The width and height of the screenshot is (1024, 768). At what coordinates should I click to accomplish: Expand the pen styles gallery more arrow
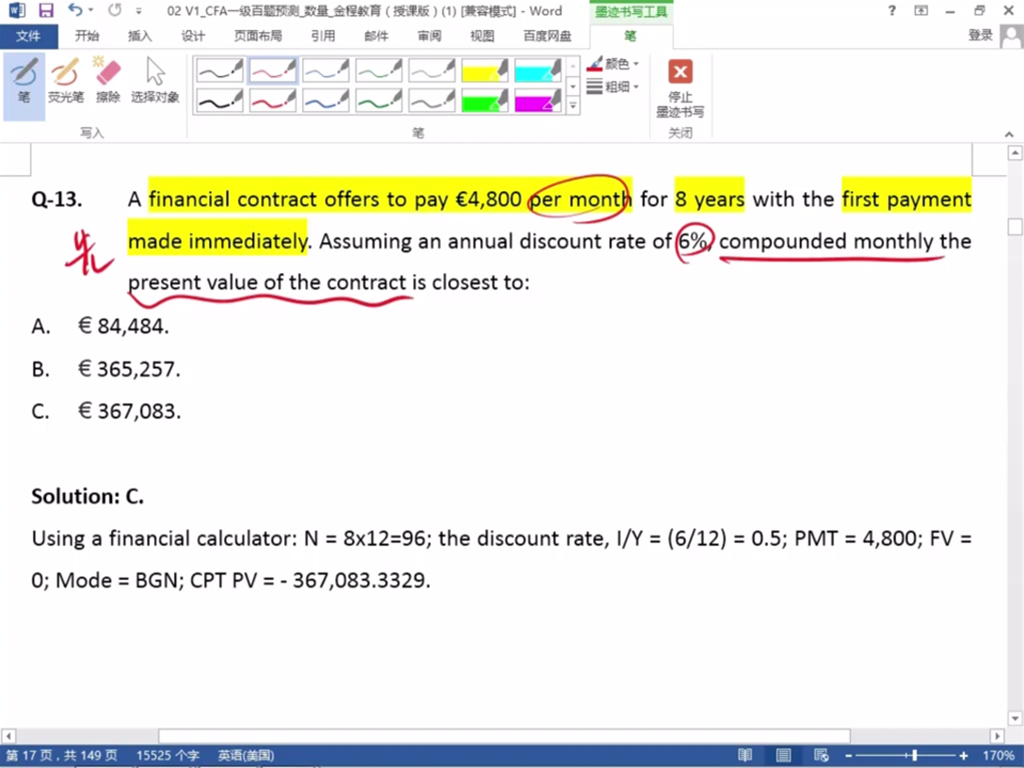click(x=573, y=104)
